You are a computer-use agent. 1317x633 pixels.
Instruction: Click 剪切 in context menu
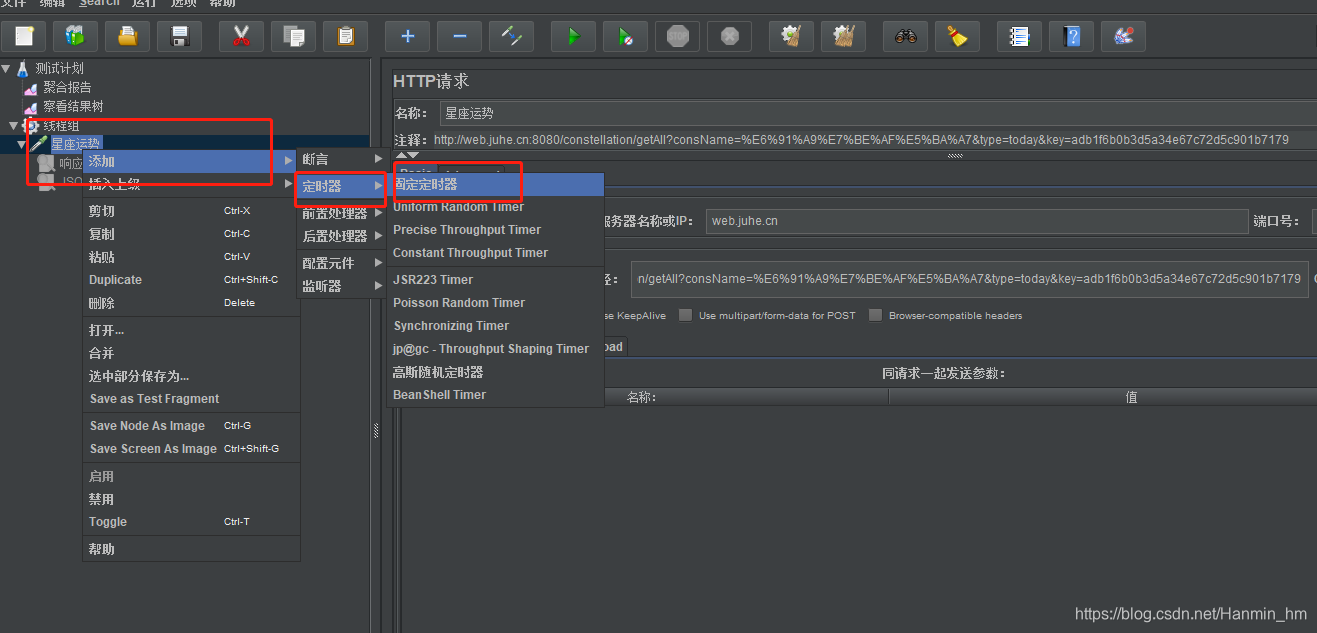pos(191,211)
